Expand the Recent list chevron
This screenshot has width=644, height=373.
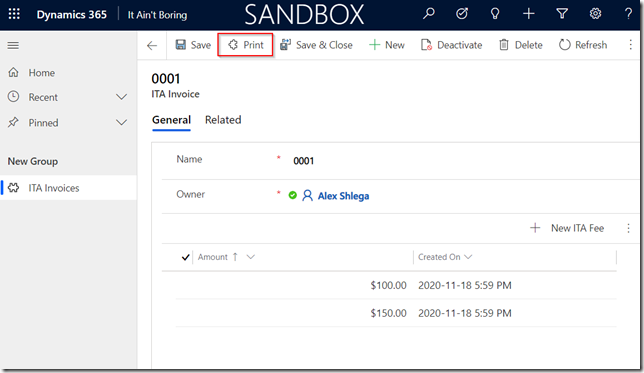[x=121, y=97]
